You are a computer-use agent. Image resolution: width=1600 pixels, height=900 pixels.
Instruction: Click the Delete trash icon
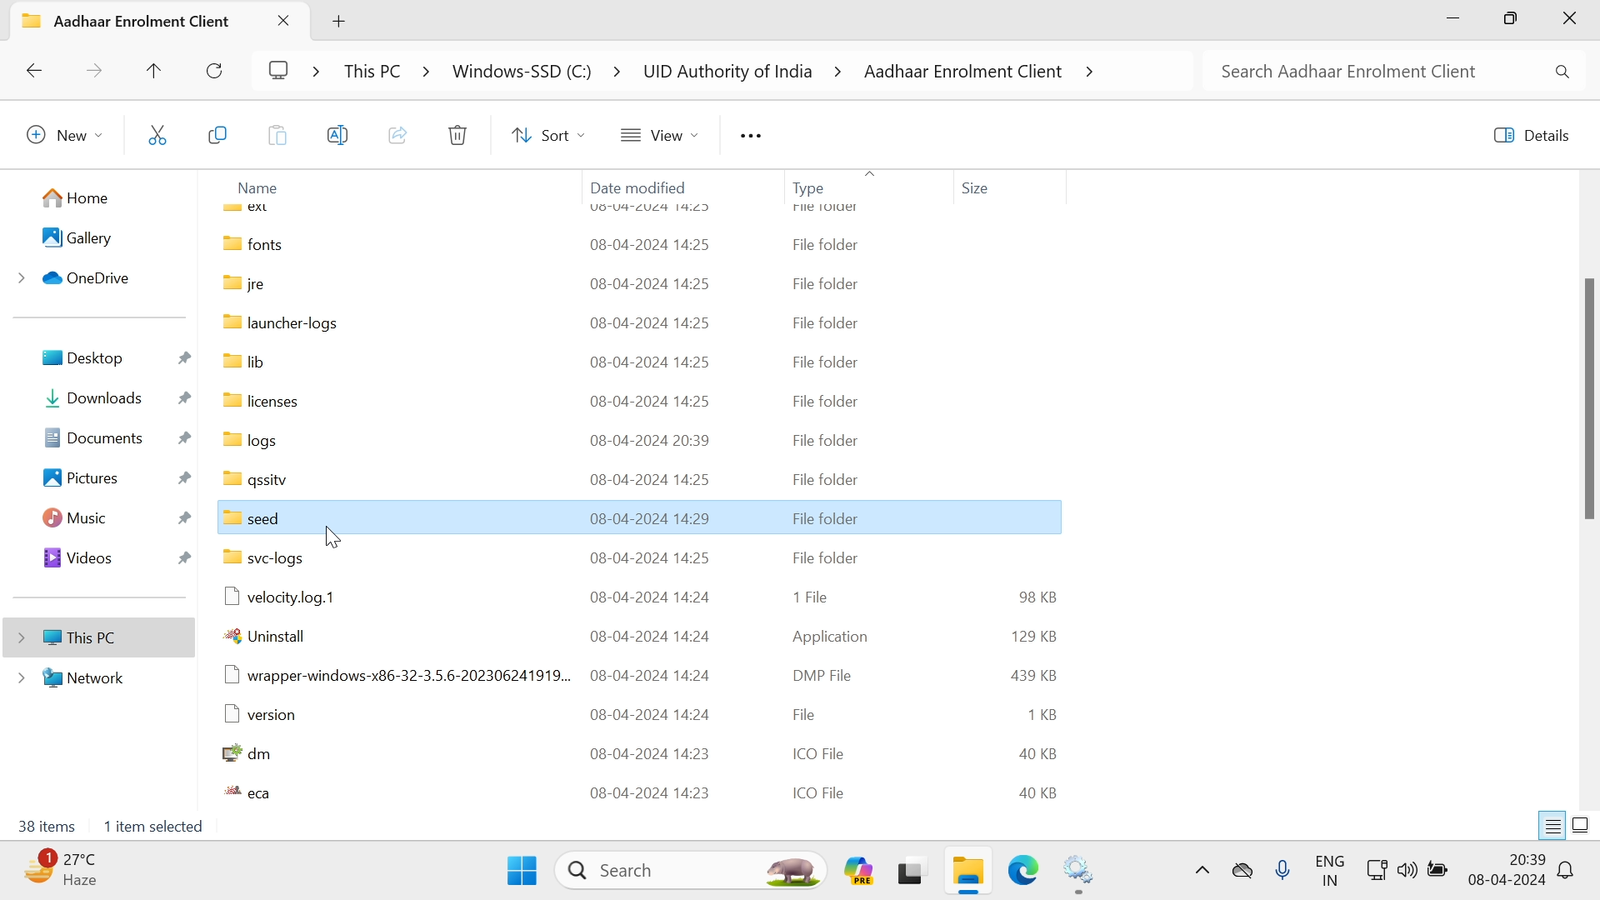coord(457,135)
